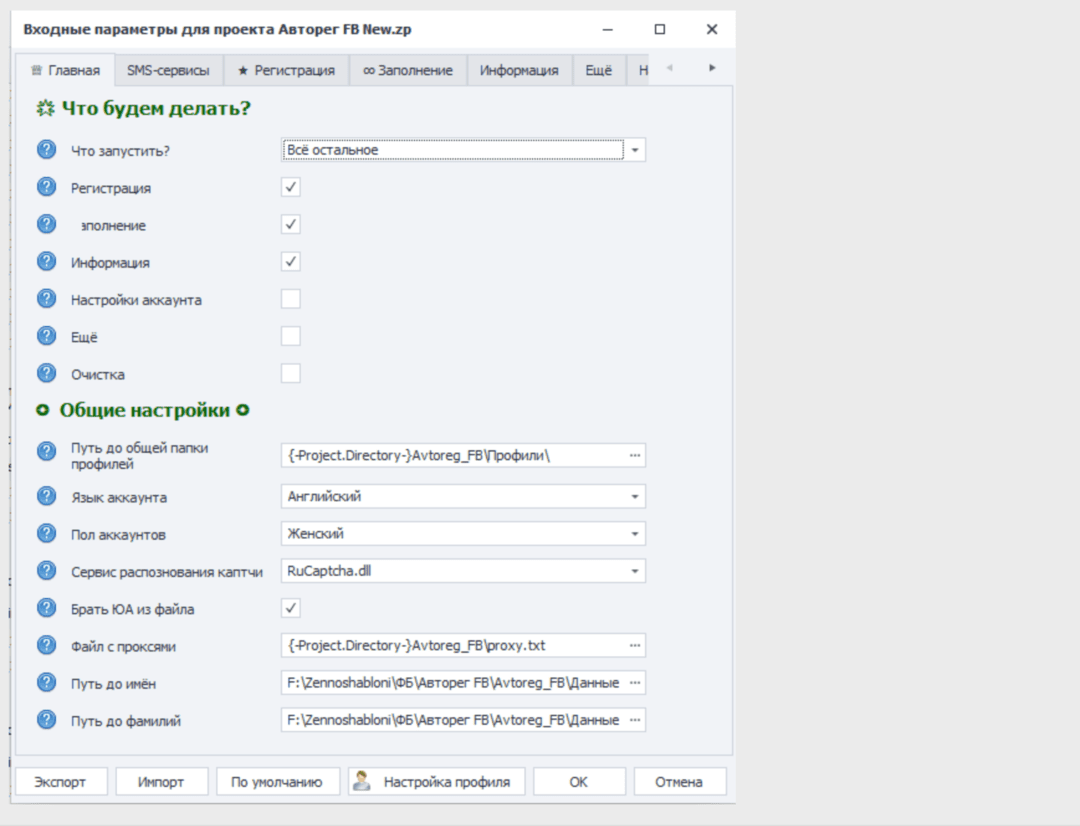Viewport: 1080px width, 826px height.
Task: Click help icon next to 'Что запустить?'
Action: pyautogui.click(x=46, y=150)
